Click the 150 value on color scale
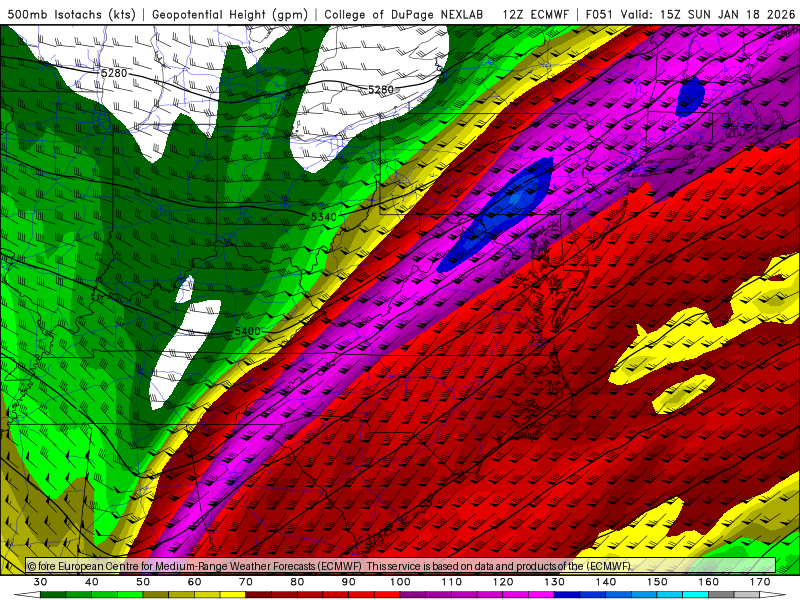The image size is (800, 600). [x=658, y=582]
